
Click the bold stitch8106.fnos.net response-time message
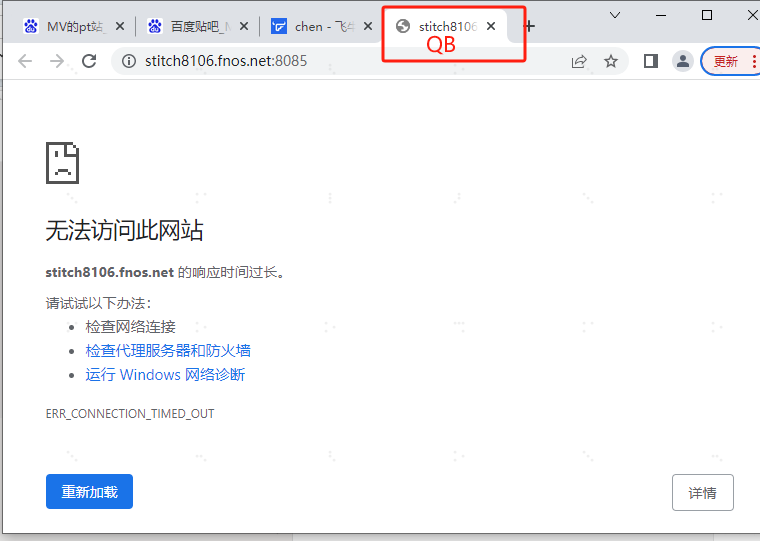[x=165, y=272]
